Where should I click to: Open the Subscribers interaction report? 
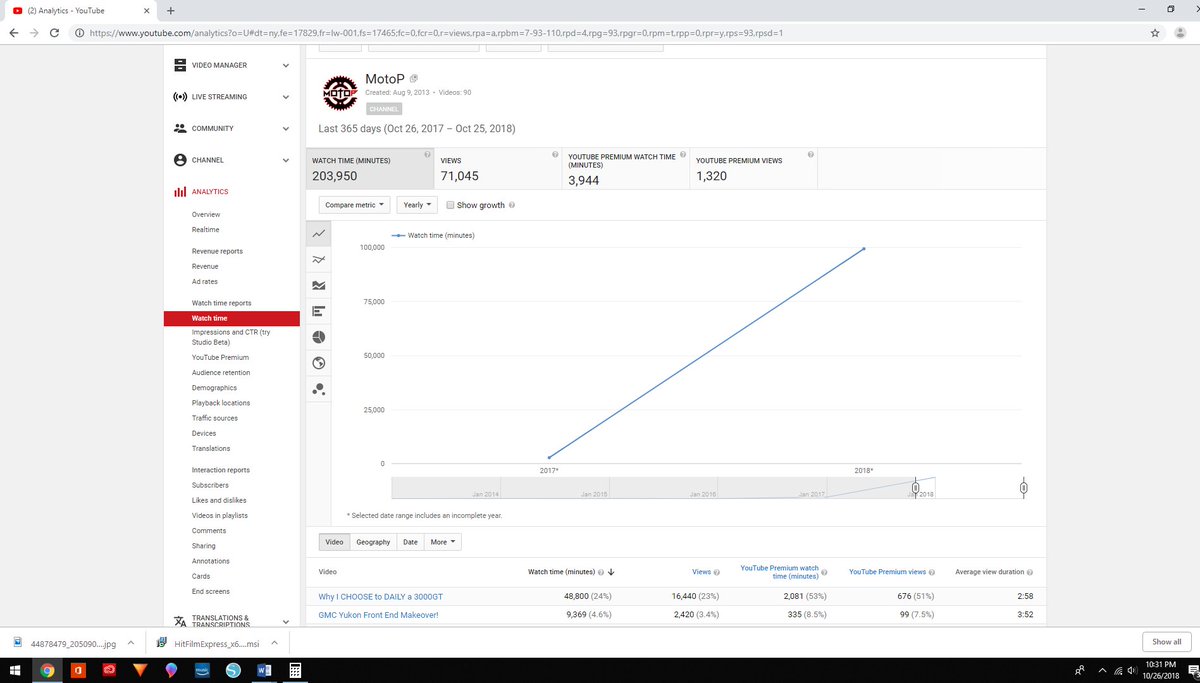coord(210,485)
